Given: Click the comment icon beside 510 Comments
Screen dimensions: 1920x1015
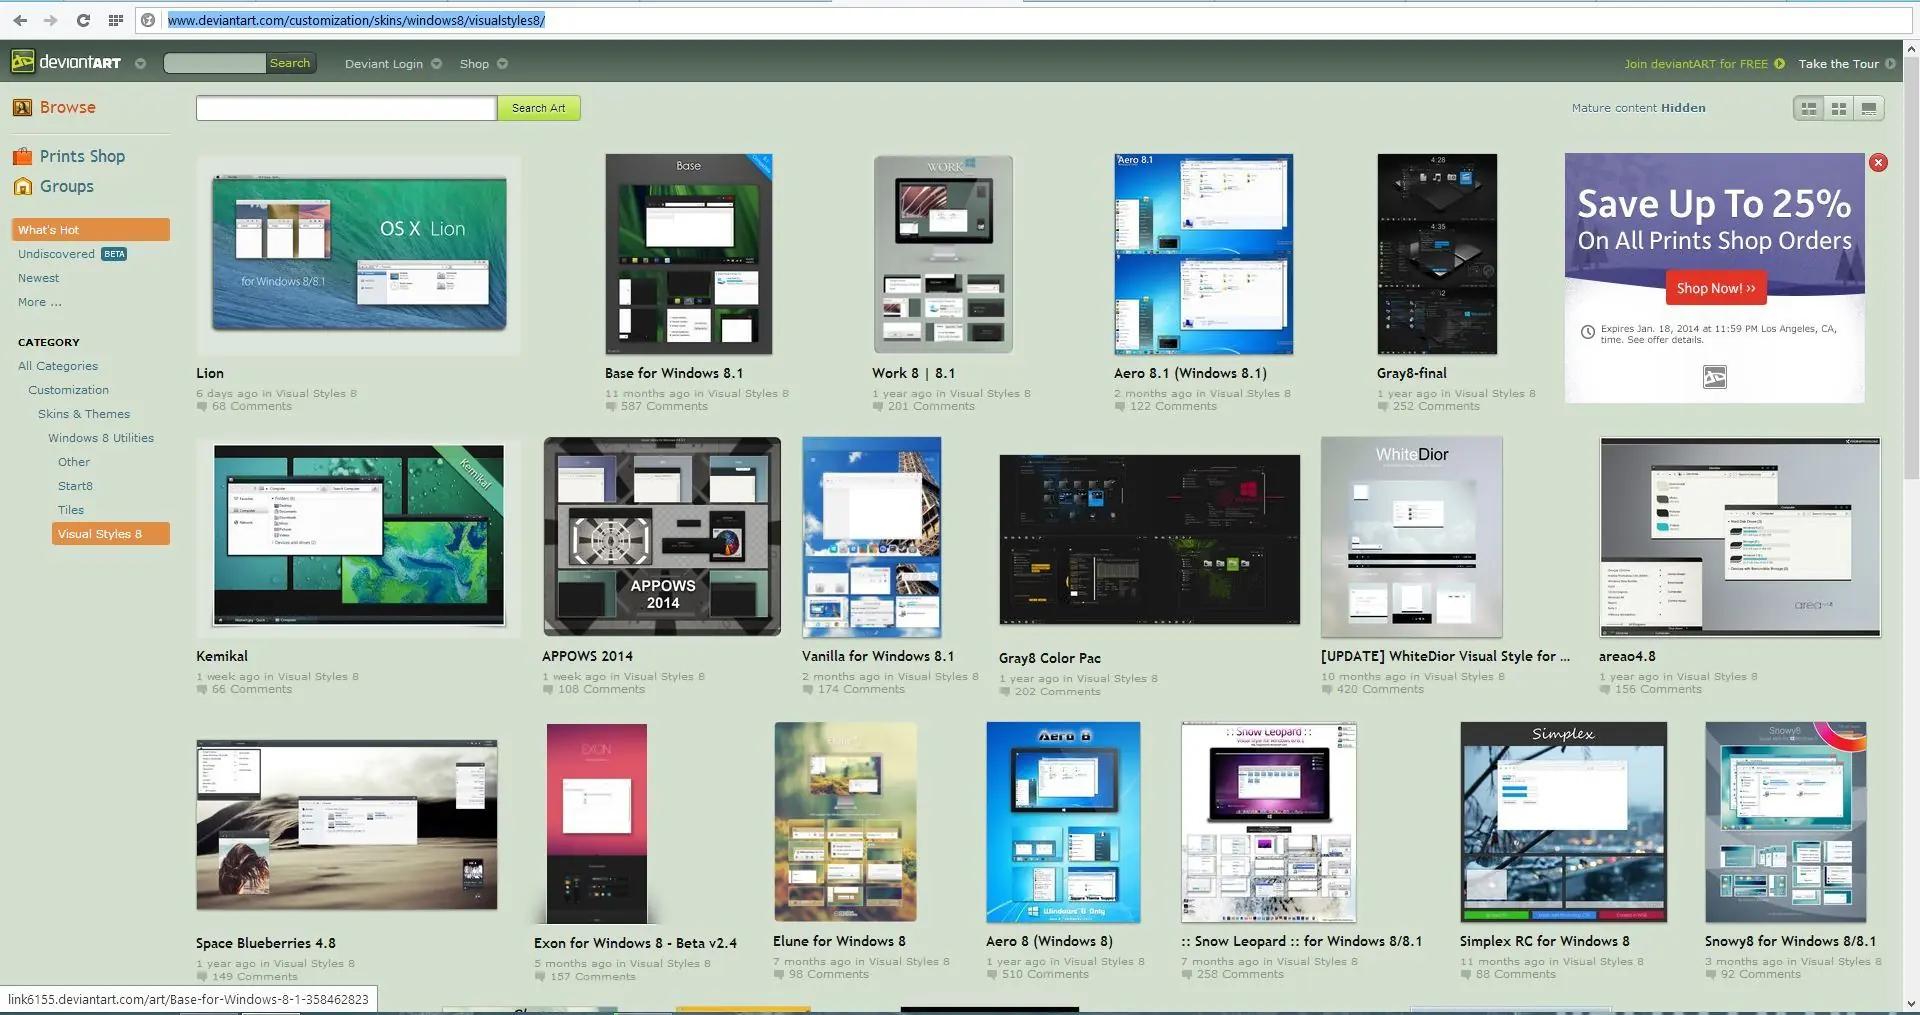Looking at the screenshot, I should (x=992, y=975).
